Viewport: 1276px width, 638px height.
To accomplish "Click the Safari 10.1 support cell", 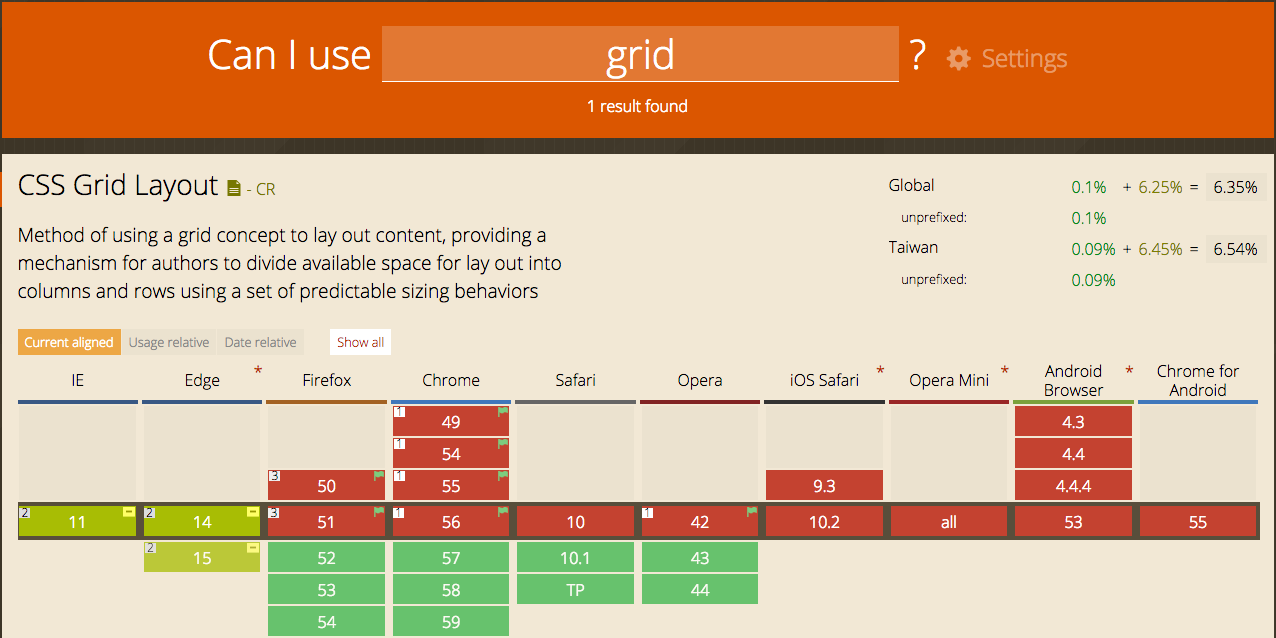I will tap(575, 558).
